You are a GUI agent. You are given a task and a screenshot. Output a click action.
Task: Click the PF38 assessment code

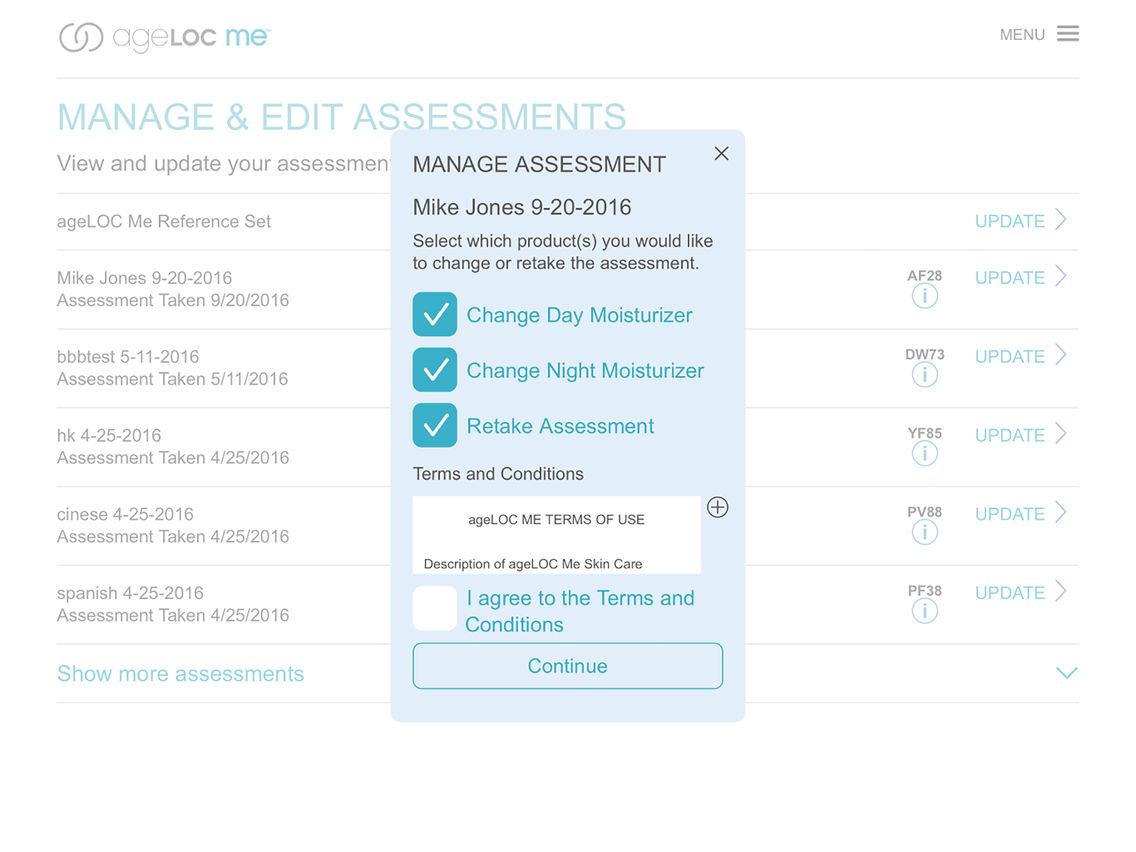[924, 591]
